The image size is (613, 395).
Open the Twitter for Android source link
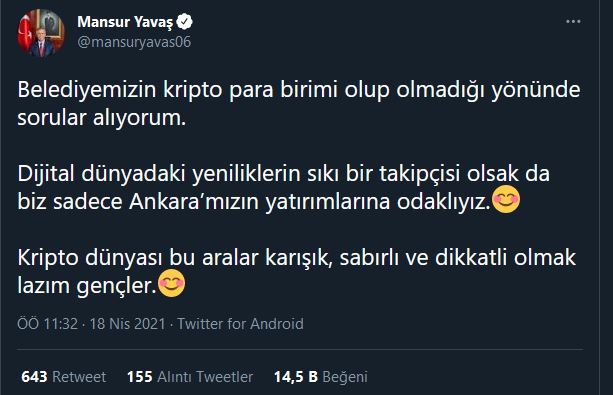coord(240,324)
